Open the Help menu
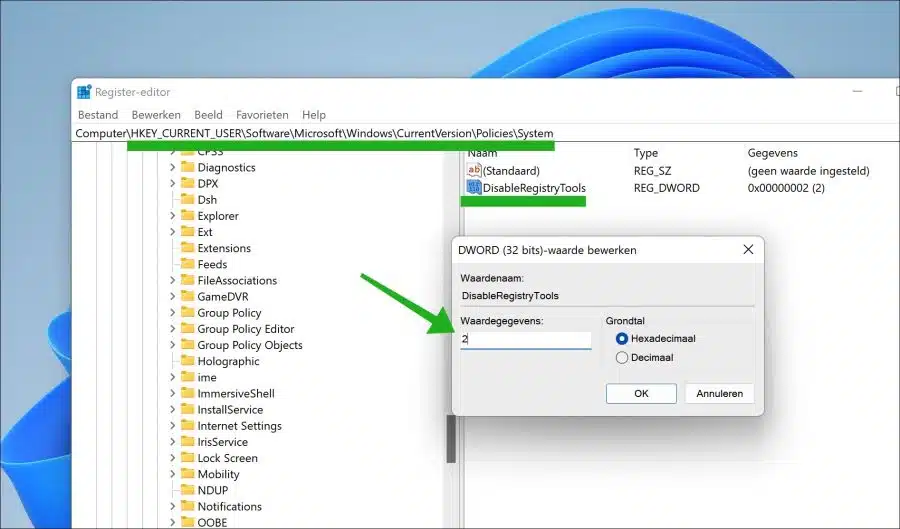 (314, 115)
